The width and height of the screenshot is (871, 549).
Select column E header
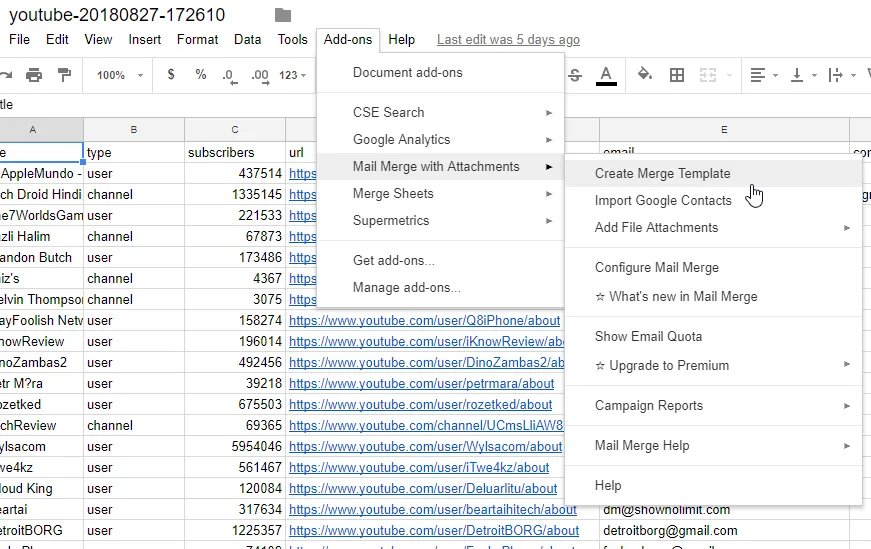pos(724,129)
